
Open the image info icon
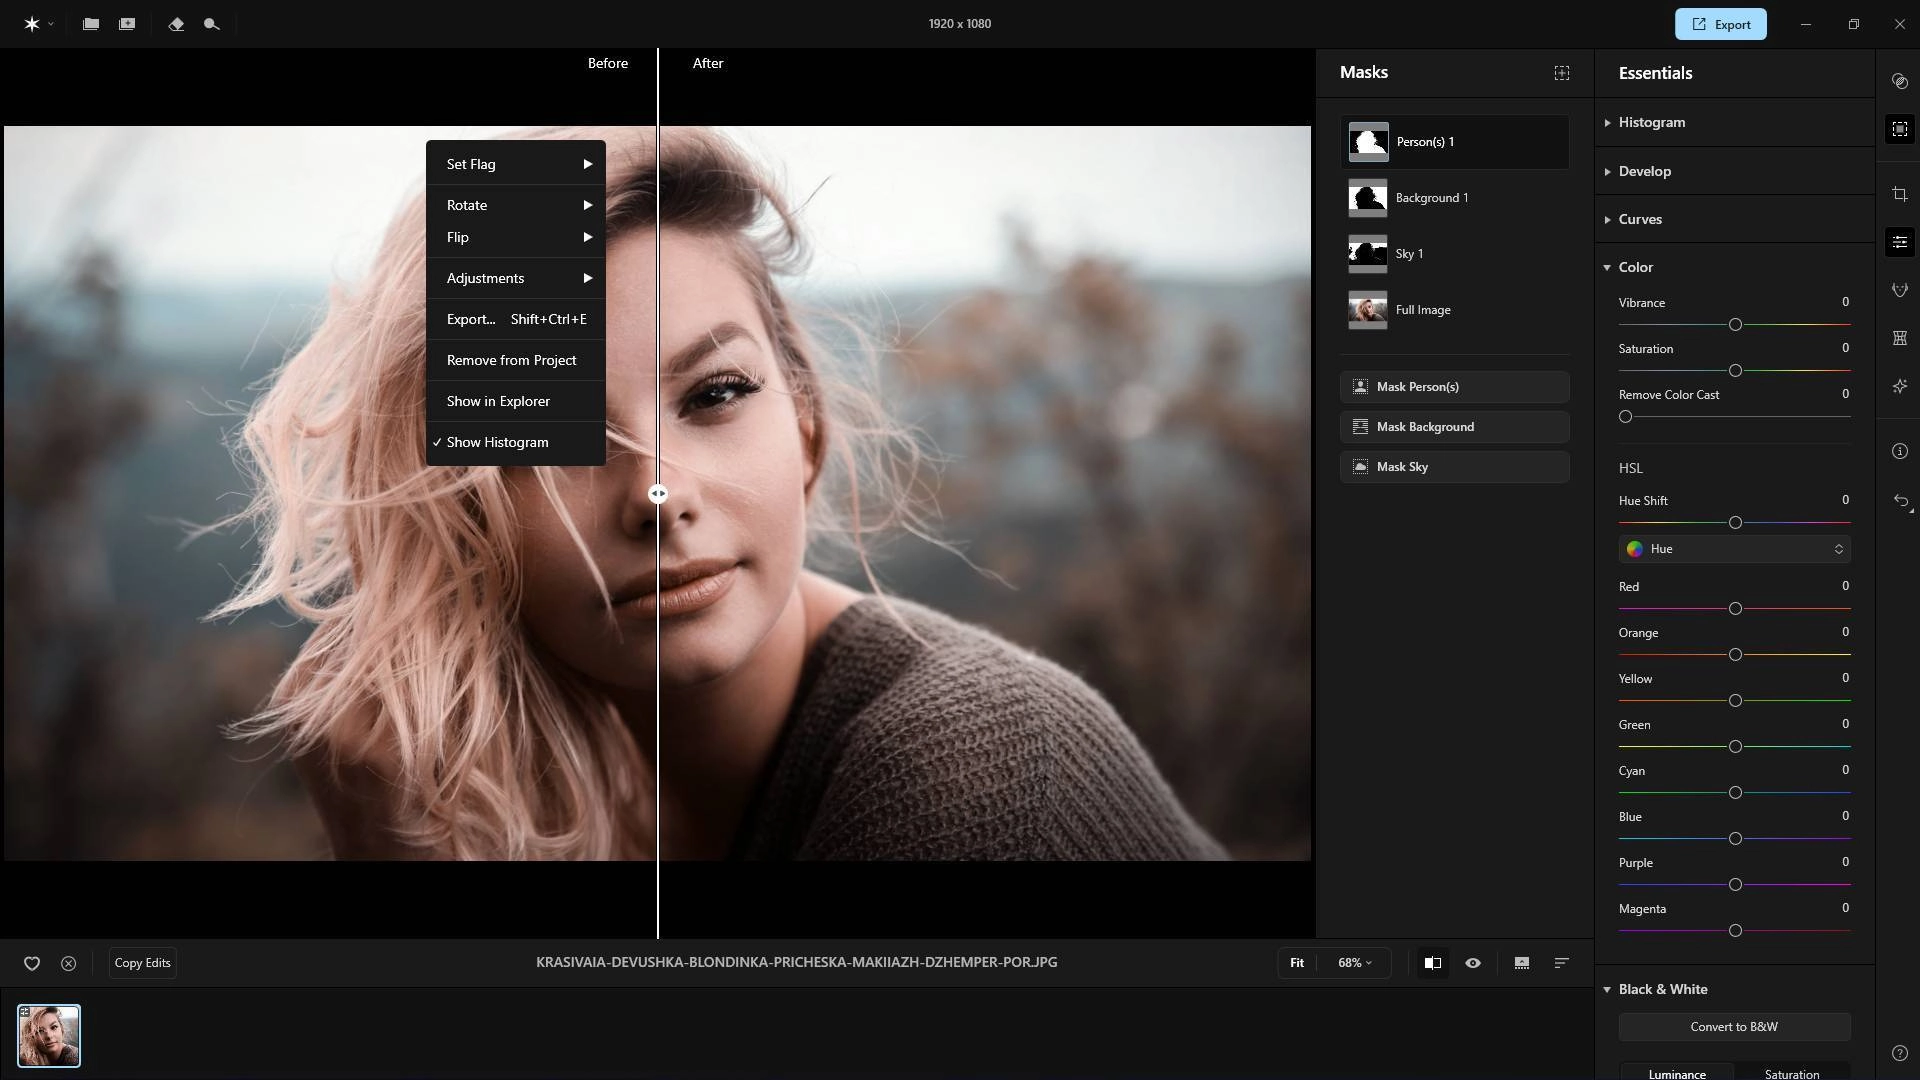tap(1899, 452)
